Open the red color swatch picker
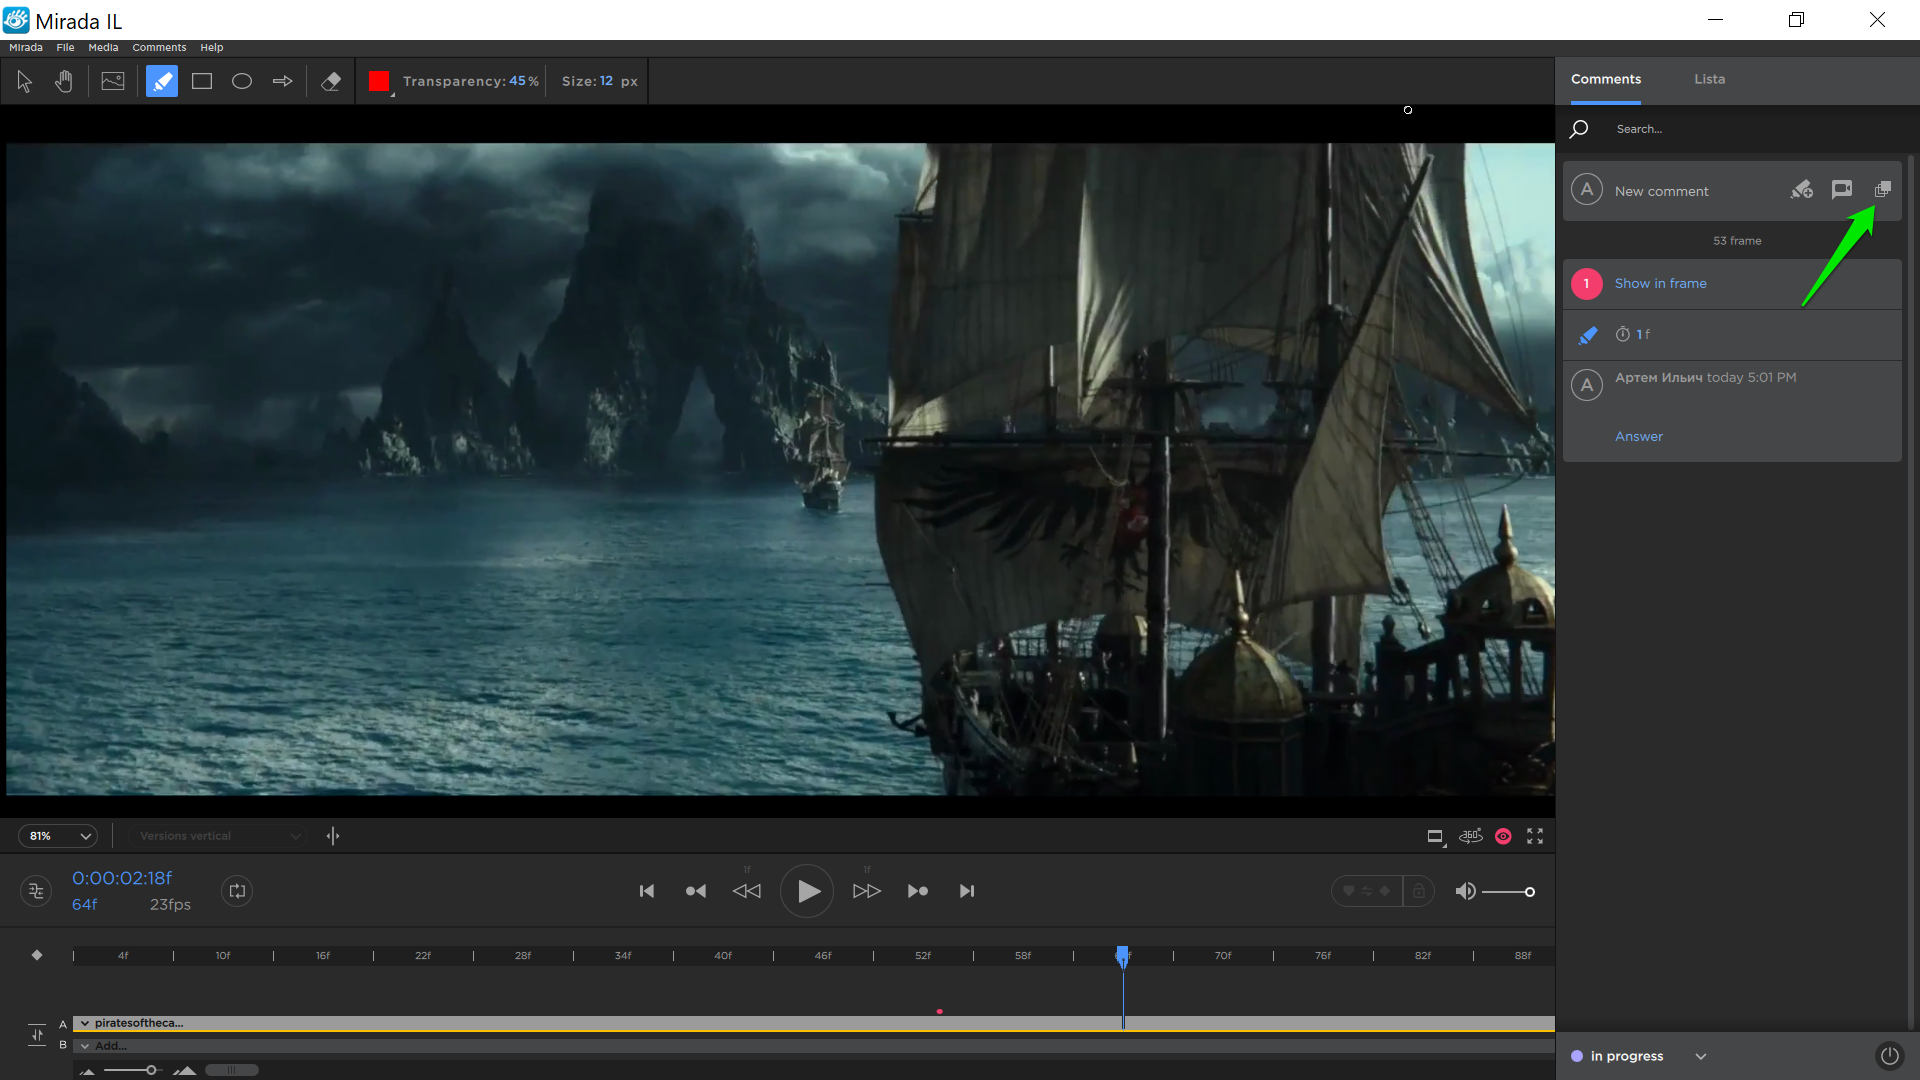 [379, 81]
